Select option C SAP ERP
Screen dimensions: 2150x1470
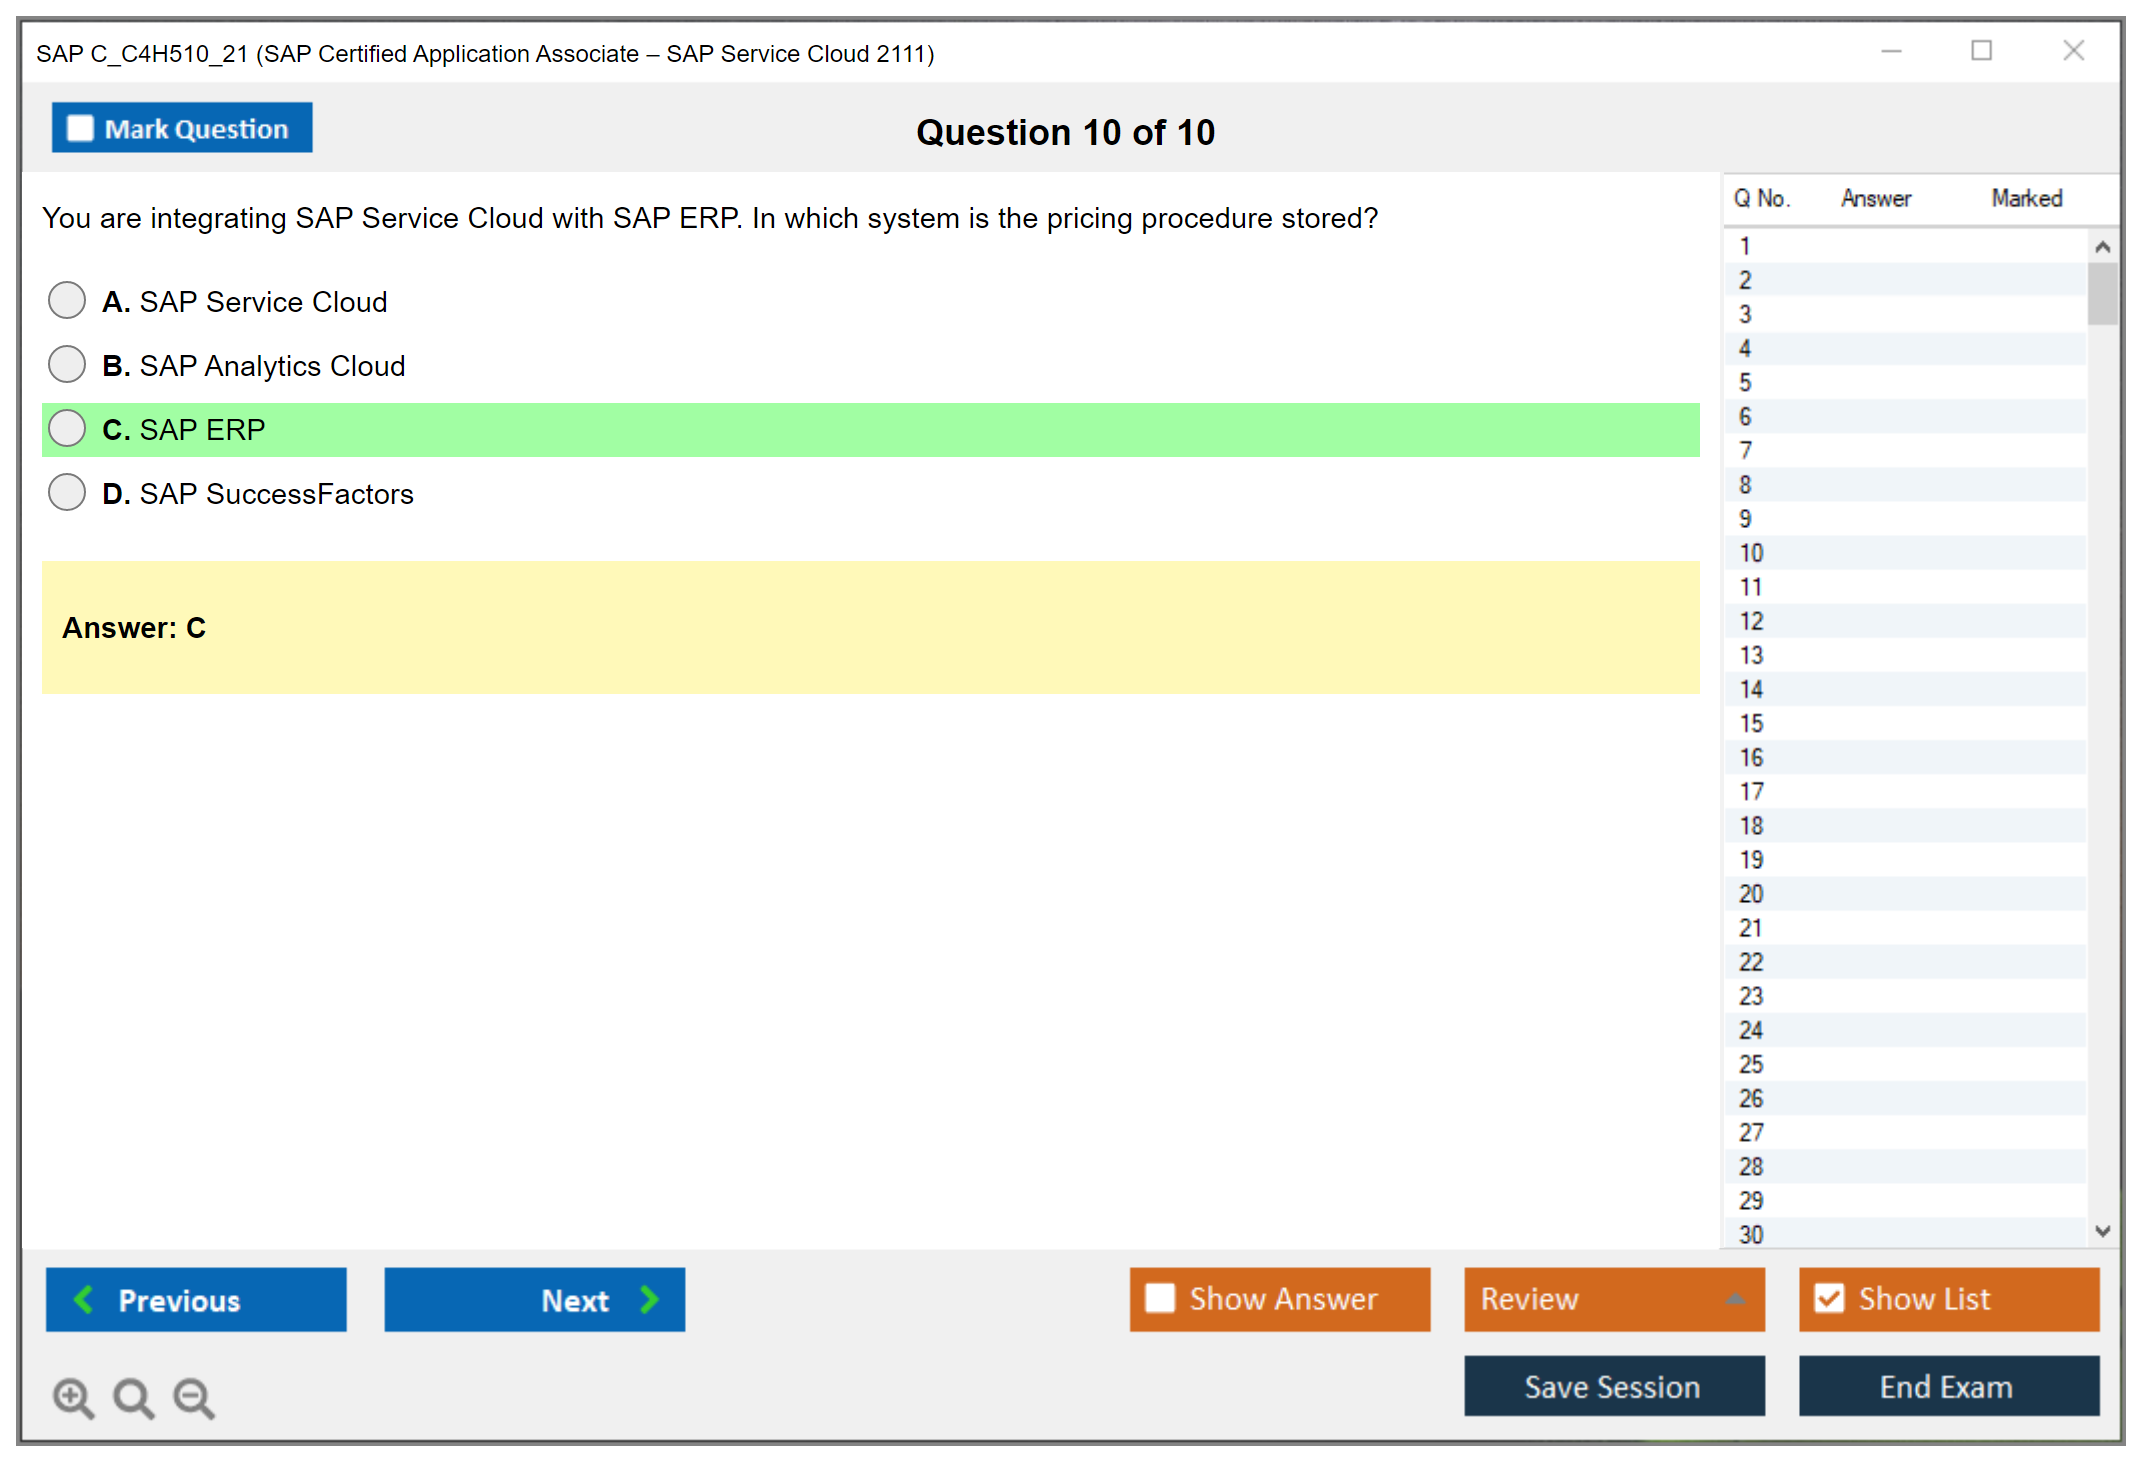coord(67,428)
